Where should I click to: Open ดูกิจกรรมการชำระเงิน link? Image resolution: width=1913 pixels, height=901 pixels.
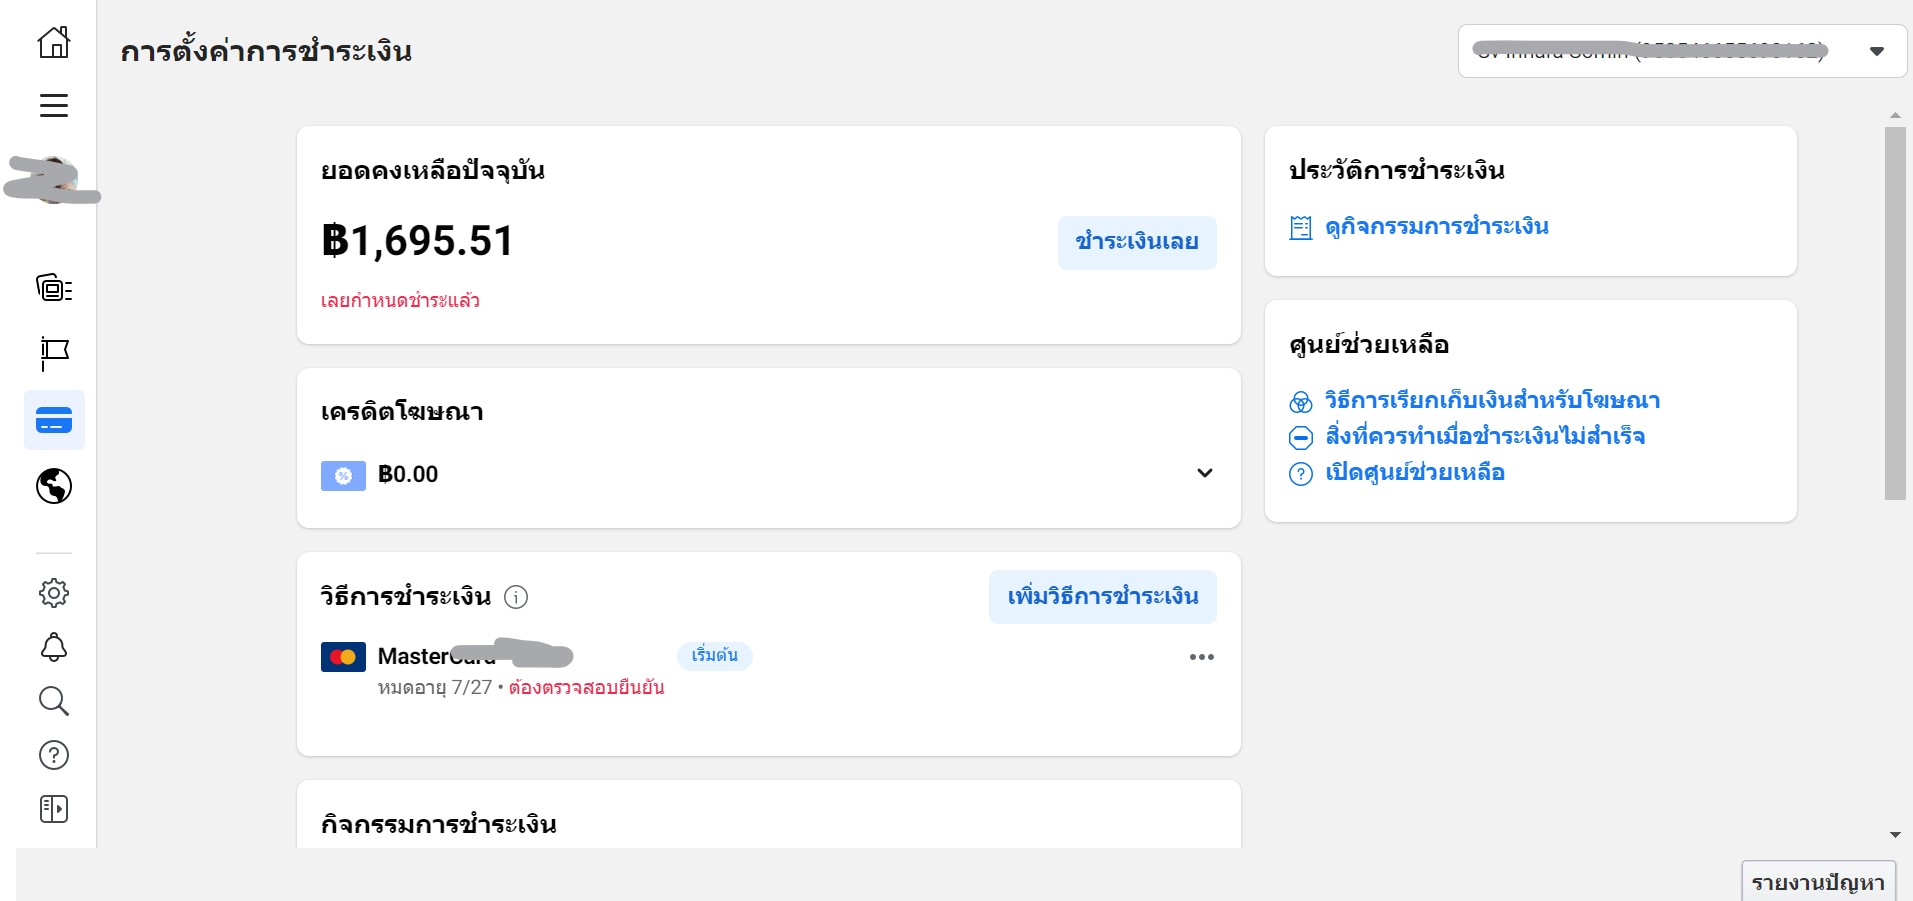click(1437, 227)
